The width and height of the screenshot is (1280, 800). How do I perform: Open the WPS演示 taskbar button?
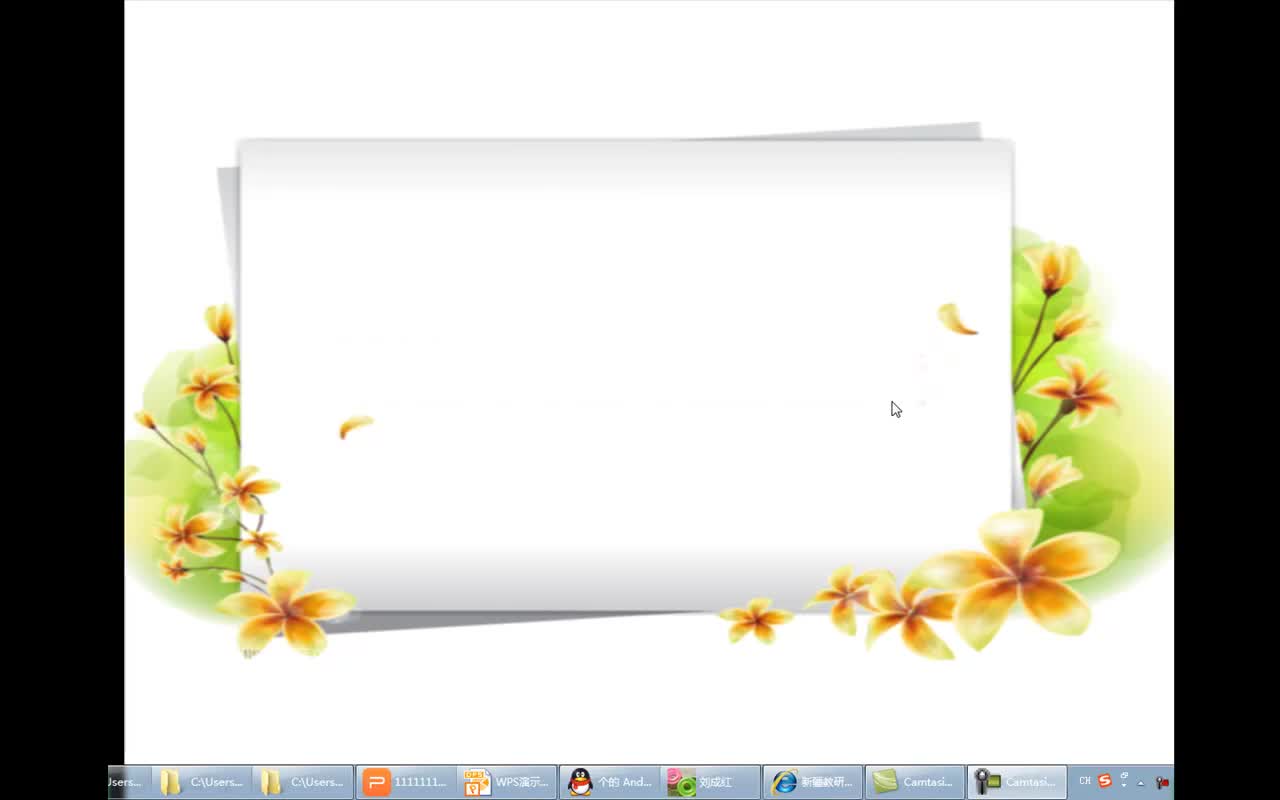pyautogui.click(x=508, y=782)
